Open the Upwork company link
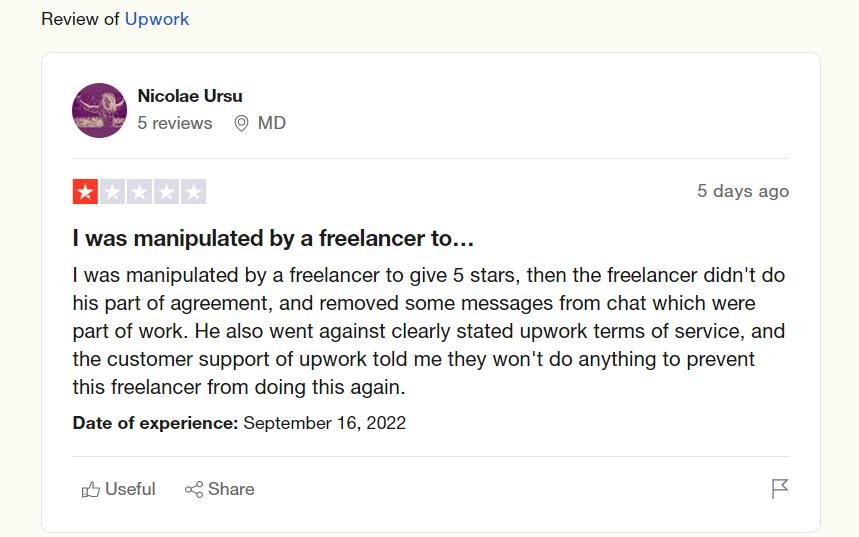The height and width of the screenshot is (537, 859). click(x=156, y=18)
